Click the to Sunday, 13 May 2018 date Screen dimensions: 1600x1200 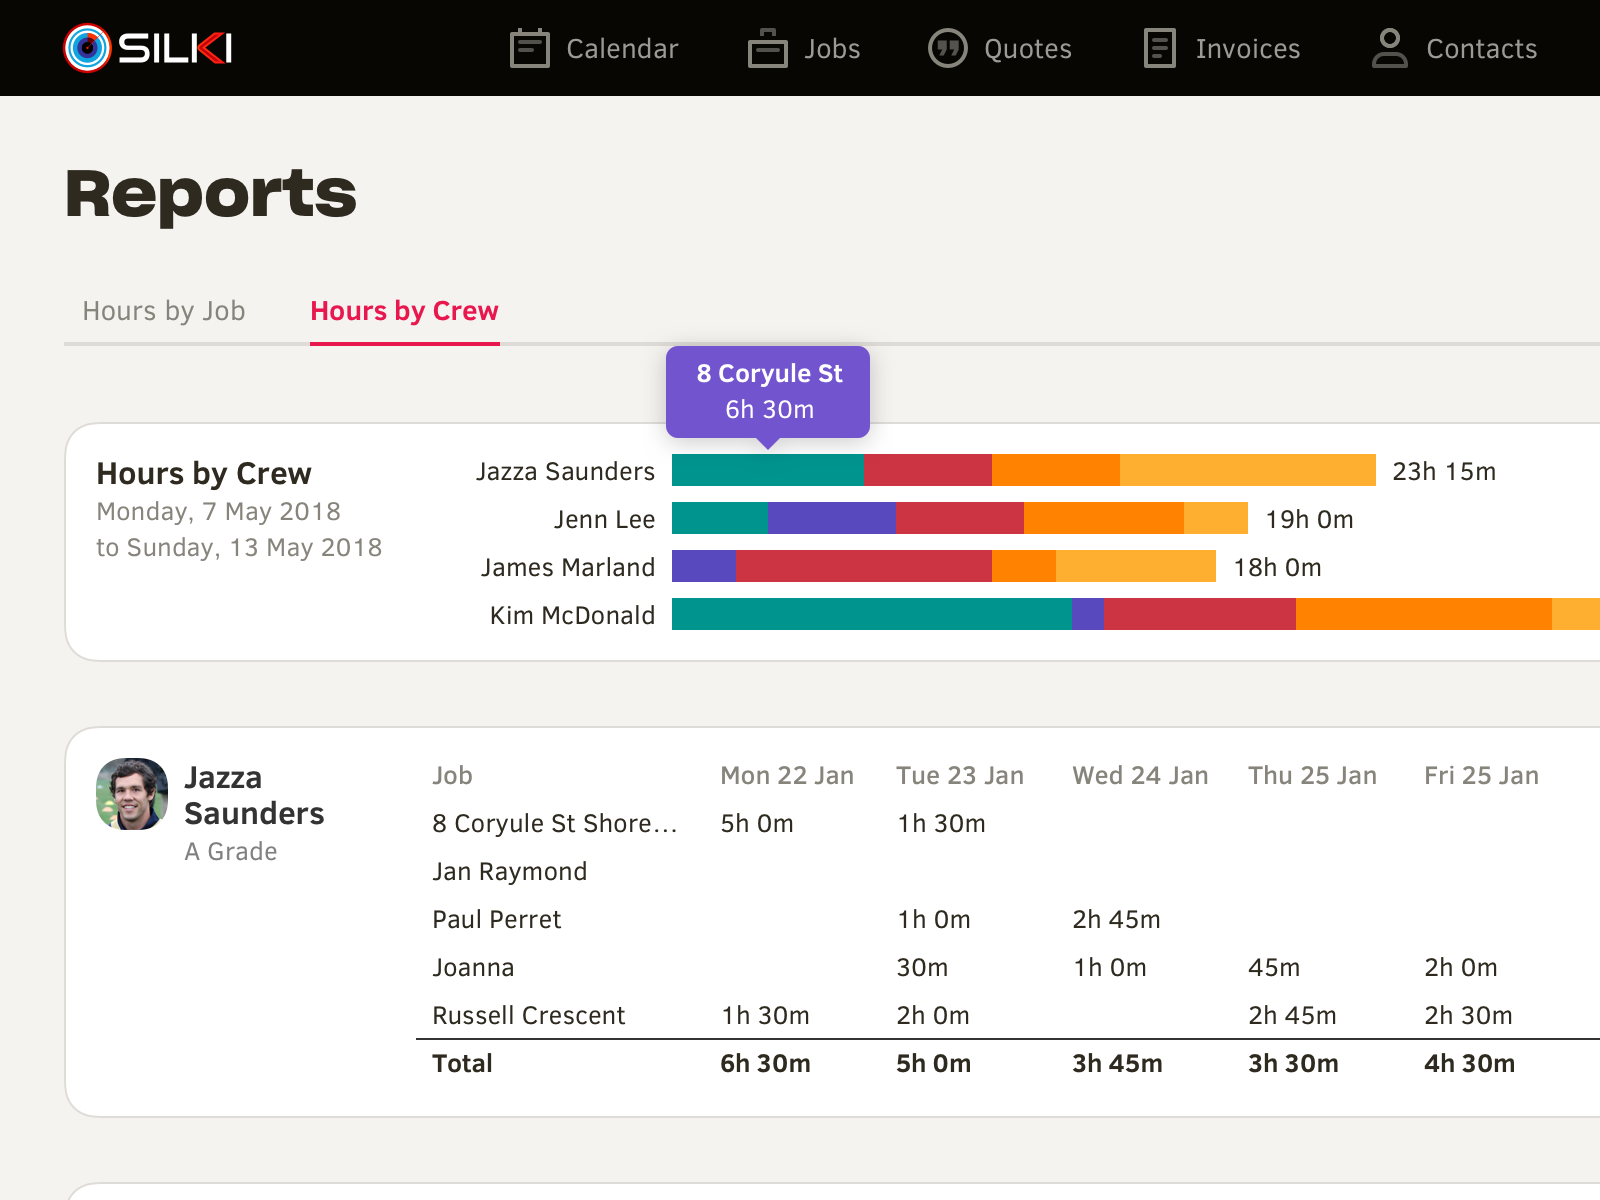(x=239, y=548)
